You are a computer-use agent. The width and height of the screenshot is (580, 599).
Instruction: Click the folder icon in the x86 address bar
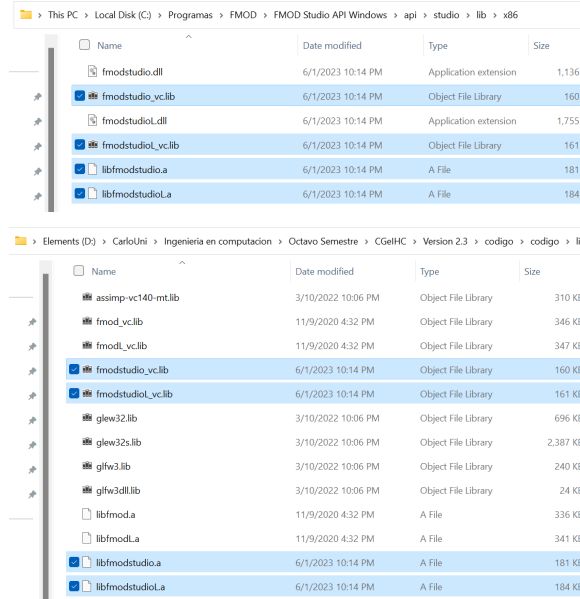click(x=26, y=15)
